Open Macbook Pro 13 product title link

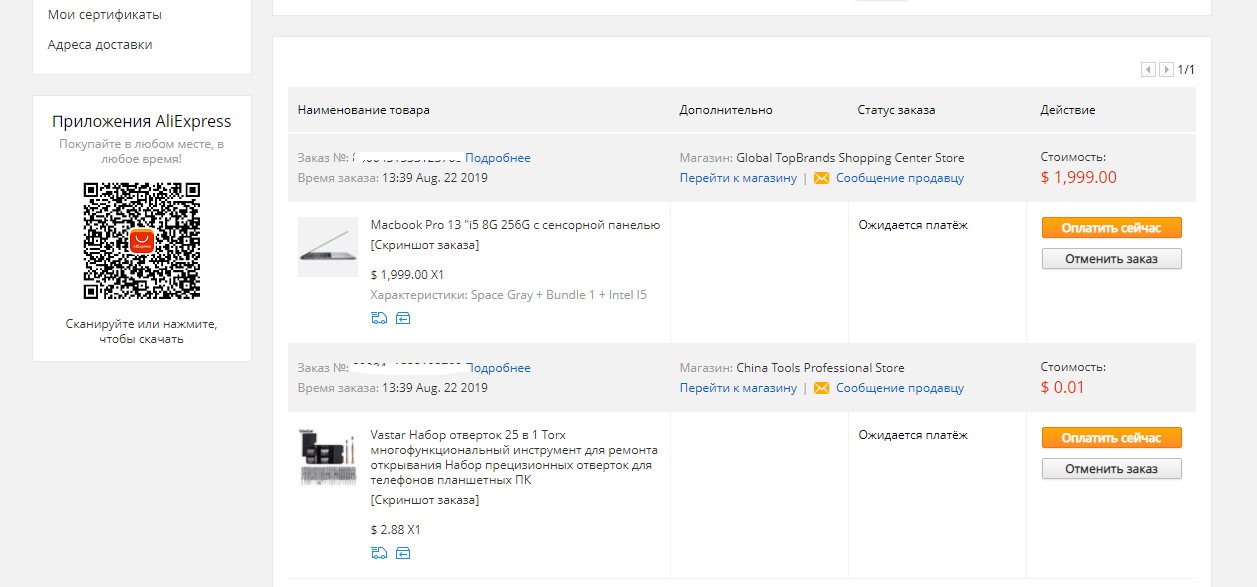pyautogui.click(x=515, y=225)
